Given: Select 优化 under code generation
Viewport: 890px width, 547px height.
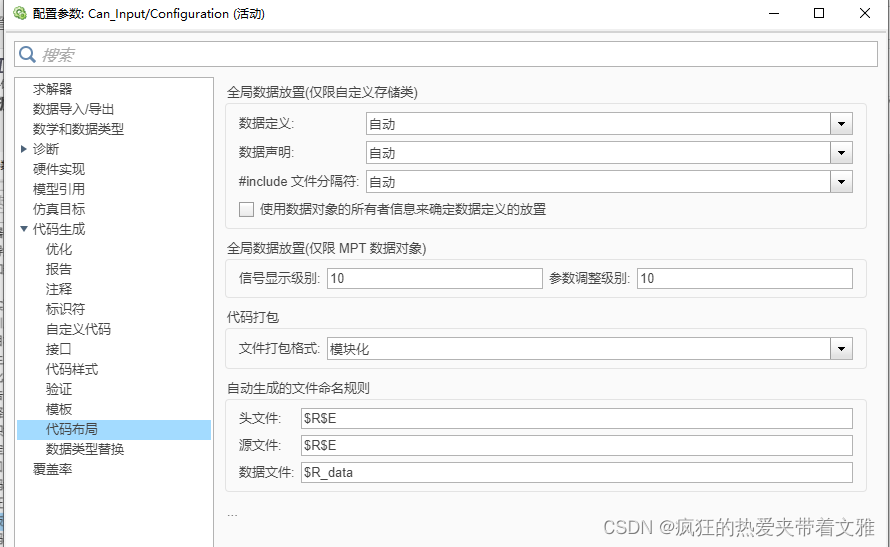Looking at the screenshot, I should pyautogui.click(x=59, y=249).
